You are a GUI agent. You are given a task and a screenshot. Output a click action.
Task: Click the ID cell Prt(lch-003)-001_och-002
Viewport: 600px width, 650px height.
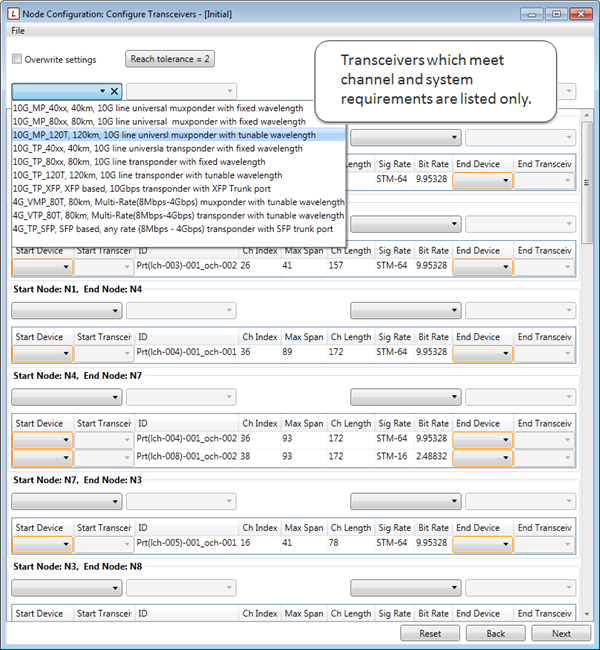tap(187, 266)
